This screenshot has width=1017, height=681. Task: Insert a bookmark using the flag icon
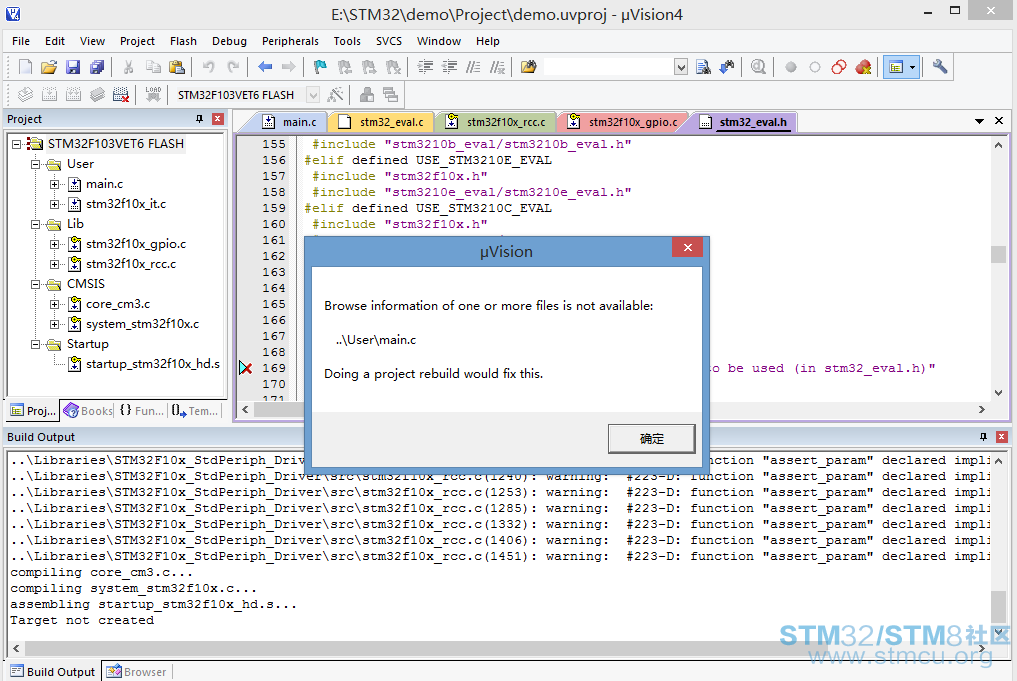[320, 67]
